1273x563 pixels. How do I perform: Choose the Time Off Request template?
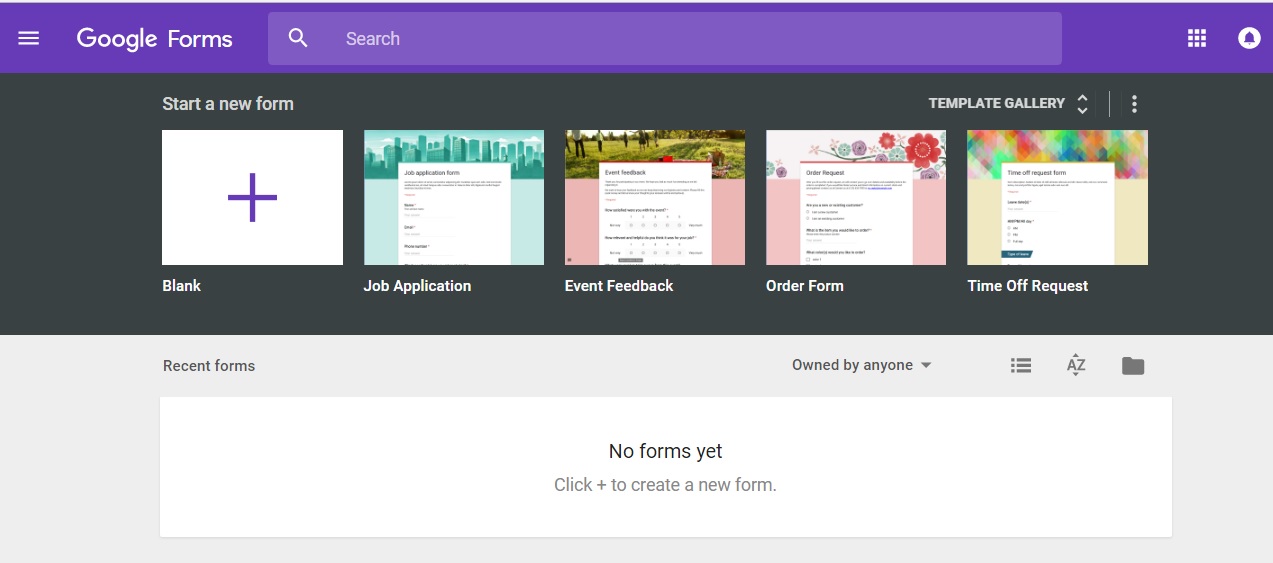click(1057, 197)
